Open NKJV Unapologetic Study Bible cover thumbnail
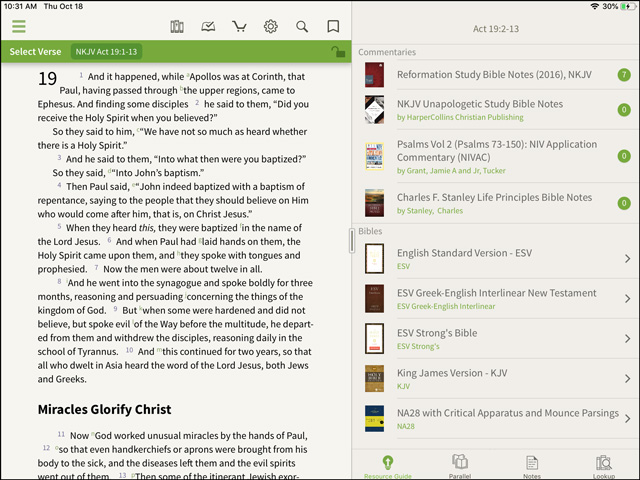 [x=374, y=109]
